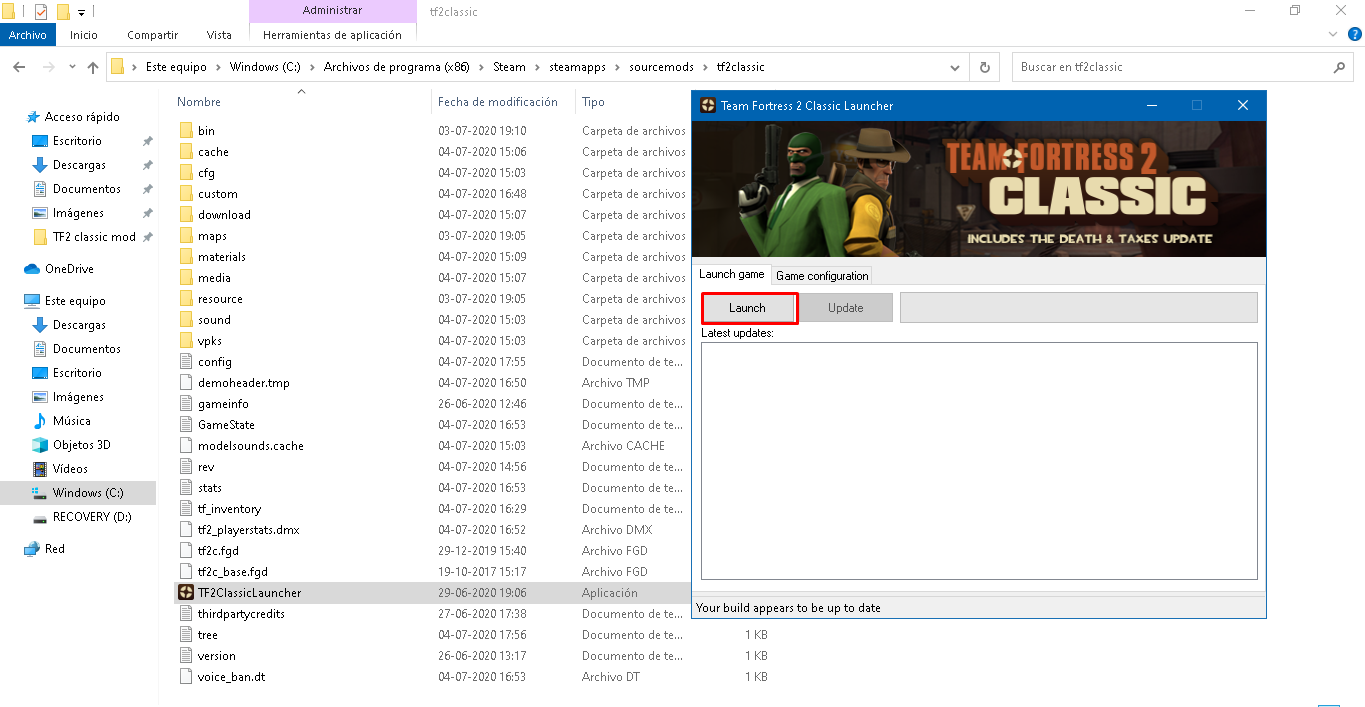Expand the ribbon with chevron arrow

coord(1332,34)
